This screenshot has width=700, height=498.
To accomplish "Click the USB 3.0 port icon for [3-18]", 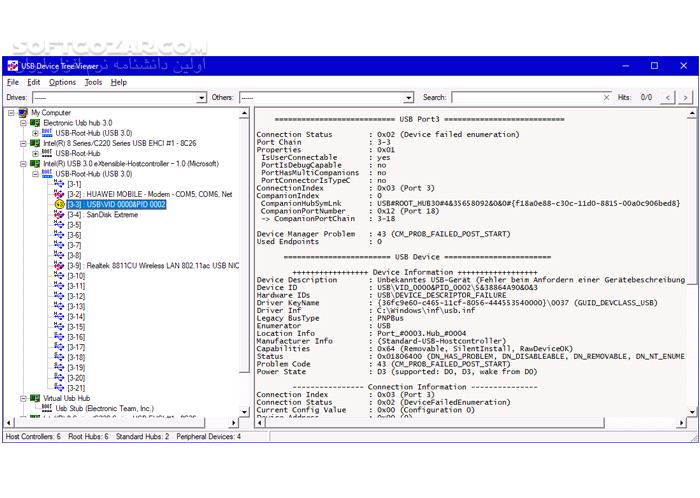I will tap(59, 357).
